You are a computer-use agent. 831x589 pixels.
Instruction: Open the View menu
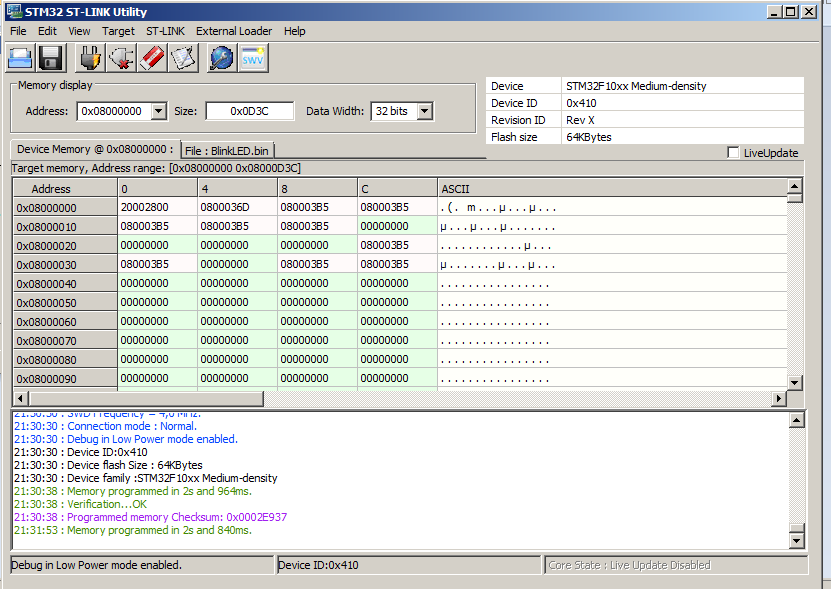point(79,31)
